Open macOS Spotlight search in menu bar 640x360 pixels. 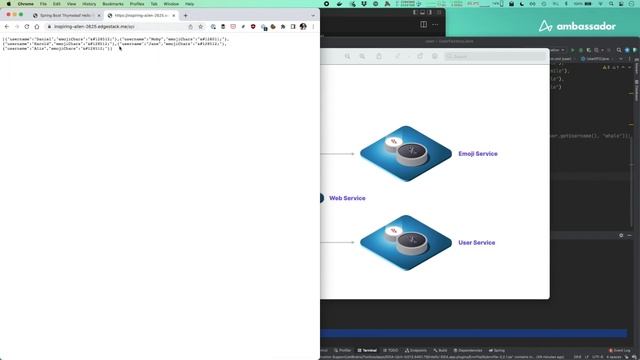[611, 4]
